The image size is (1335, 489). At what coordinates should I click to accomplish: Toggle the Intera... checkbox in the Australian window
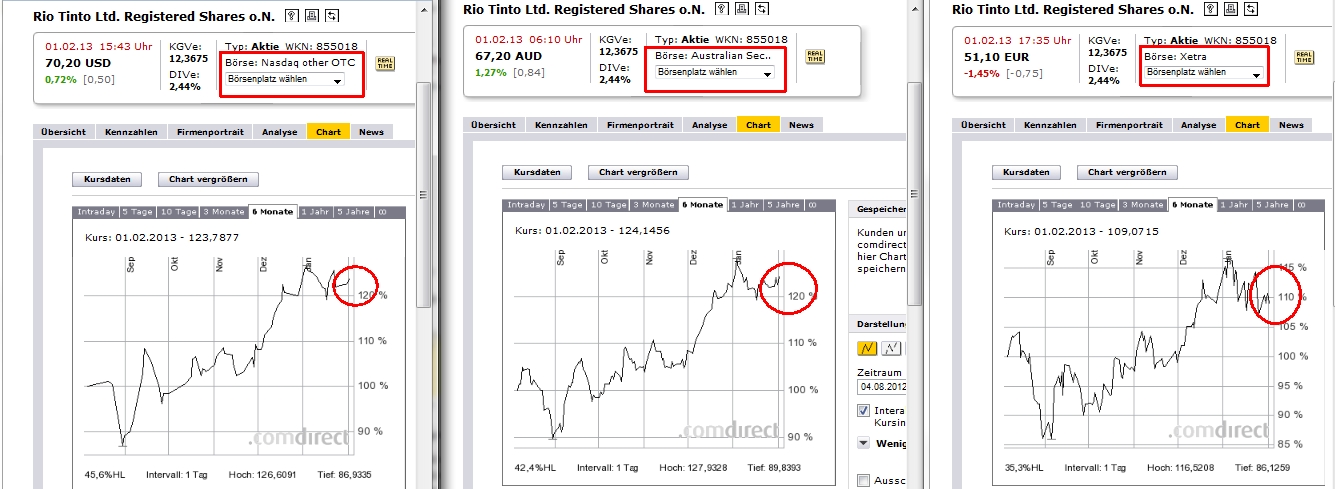coord(863,411)
